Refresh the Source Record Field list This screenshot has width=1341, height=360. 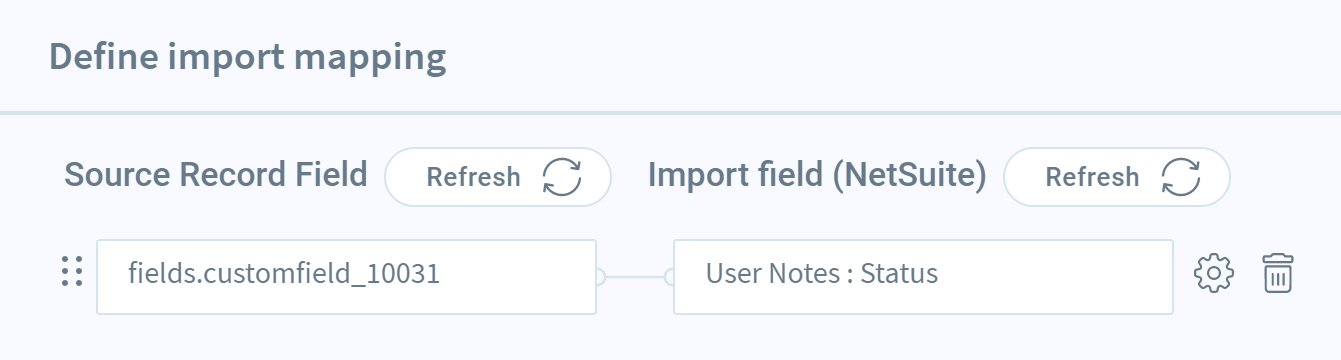pyautogui.click(x=498, y=177)
